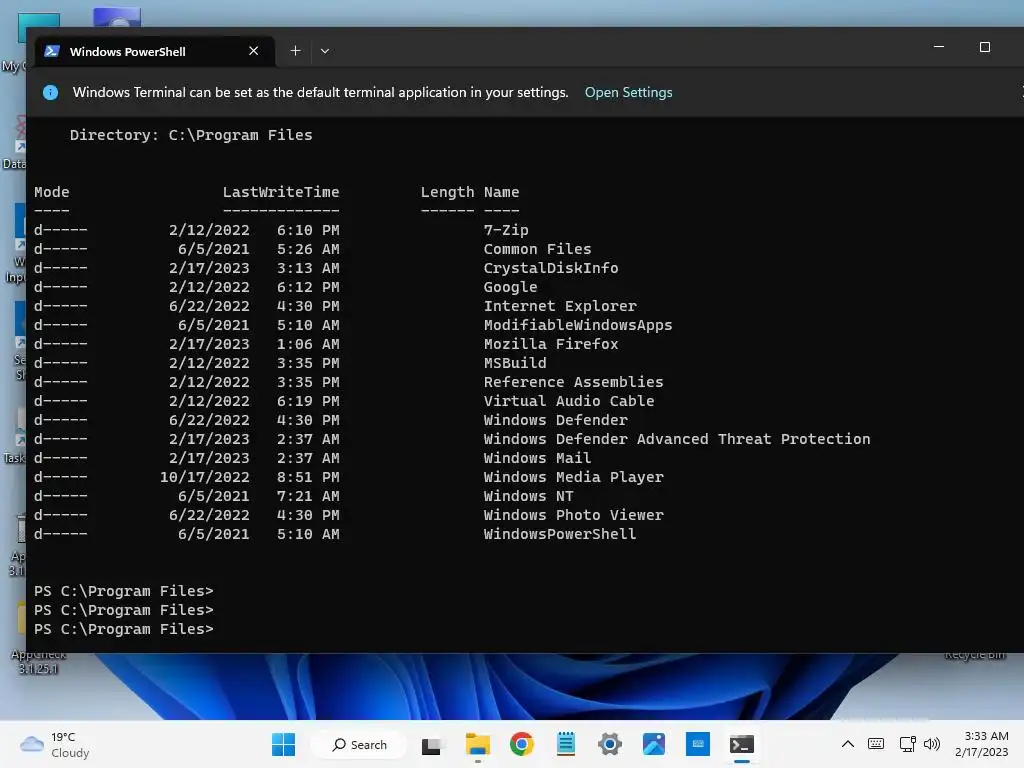Screen dimensions: 1024x768
Task: Click the 7-Zip directory name
Action: pos(506,230)
